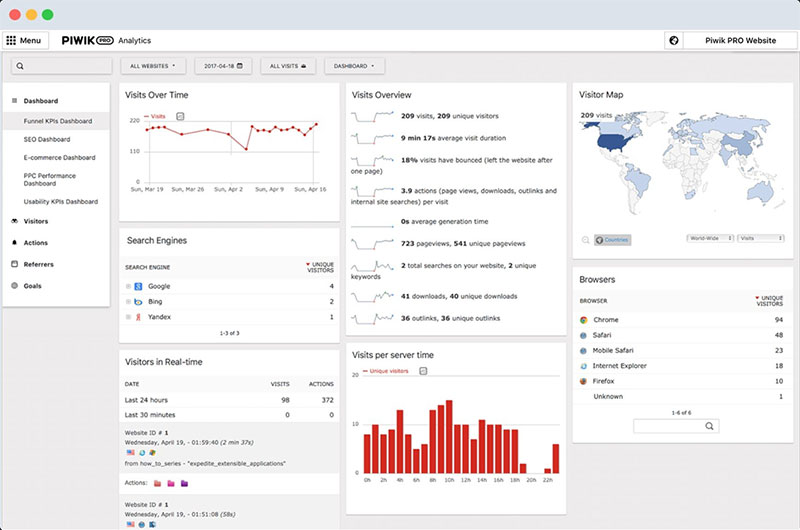Select E-commerce Dashboard in sidebar
Viewport: 800px width, 530px height.
pyautogui.click(x=60, y=157)
